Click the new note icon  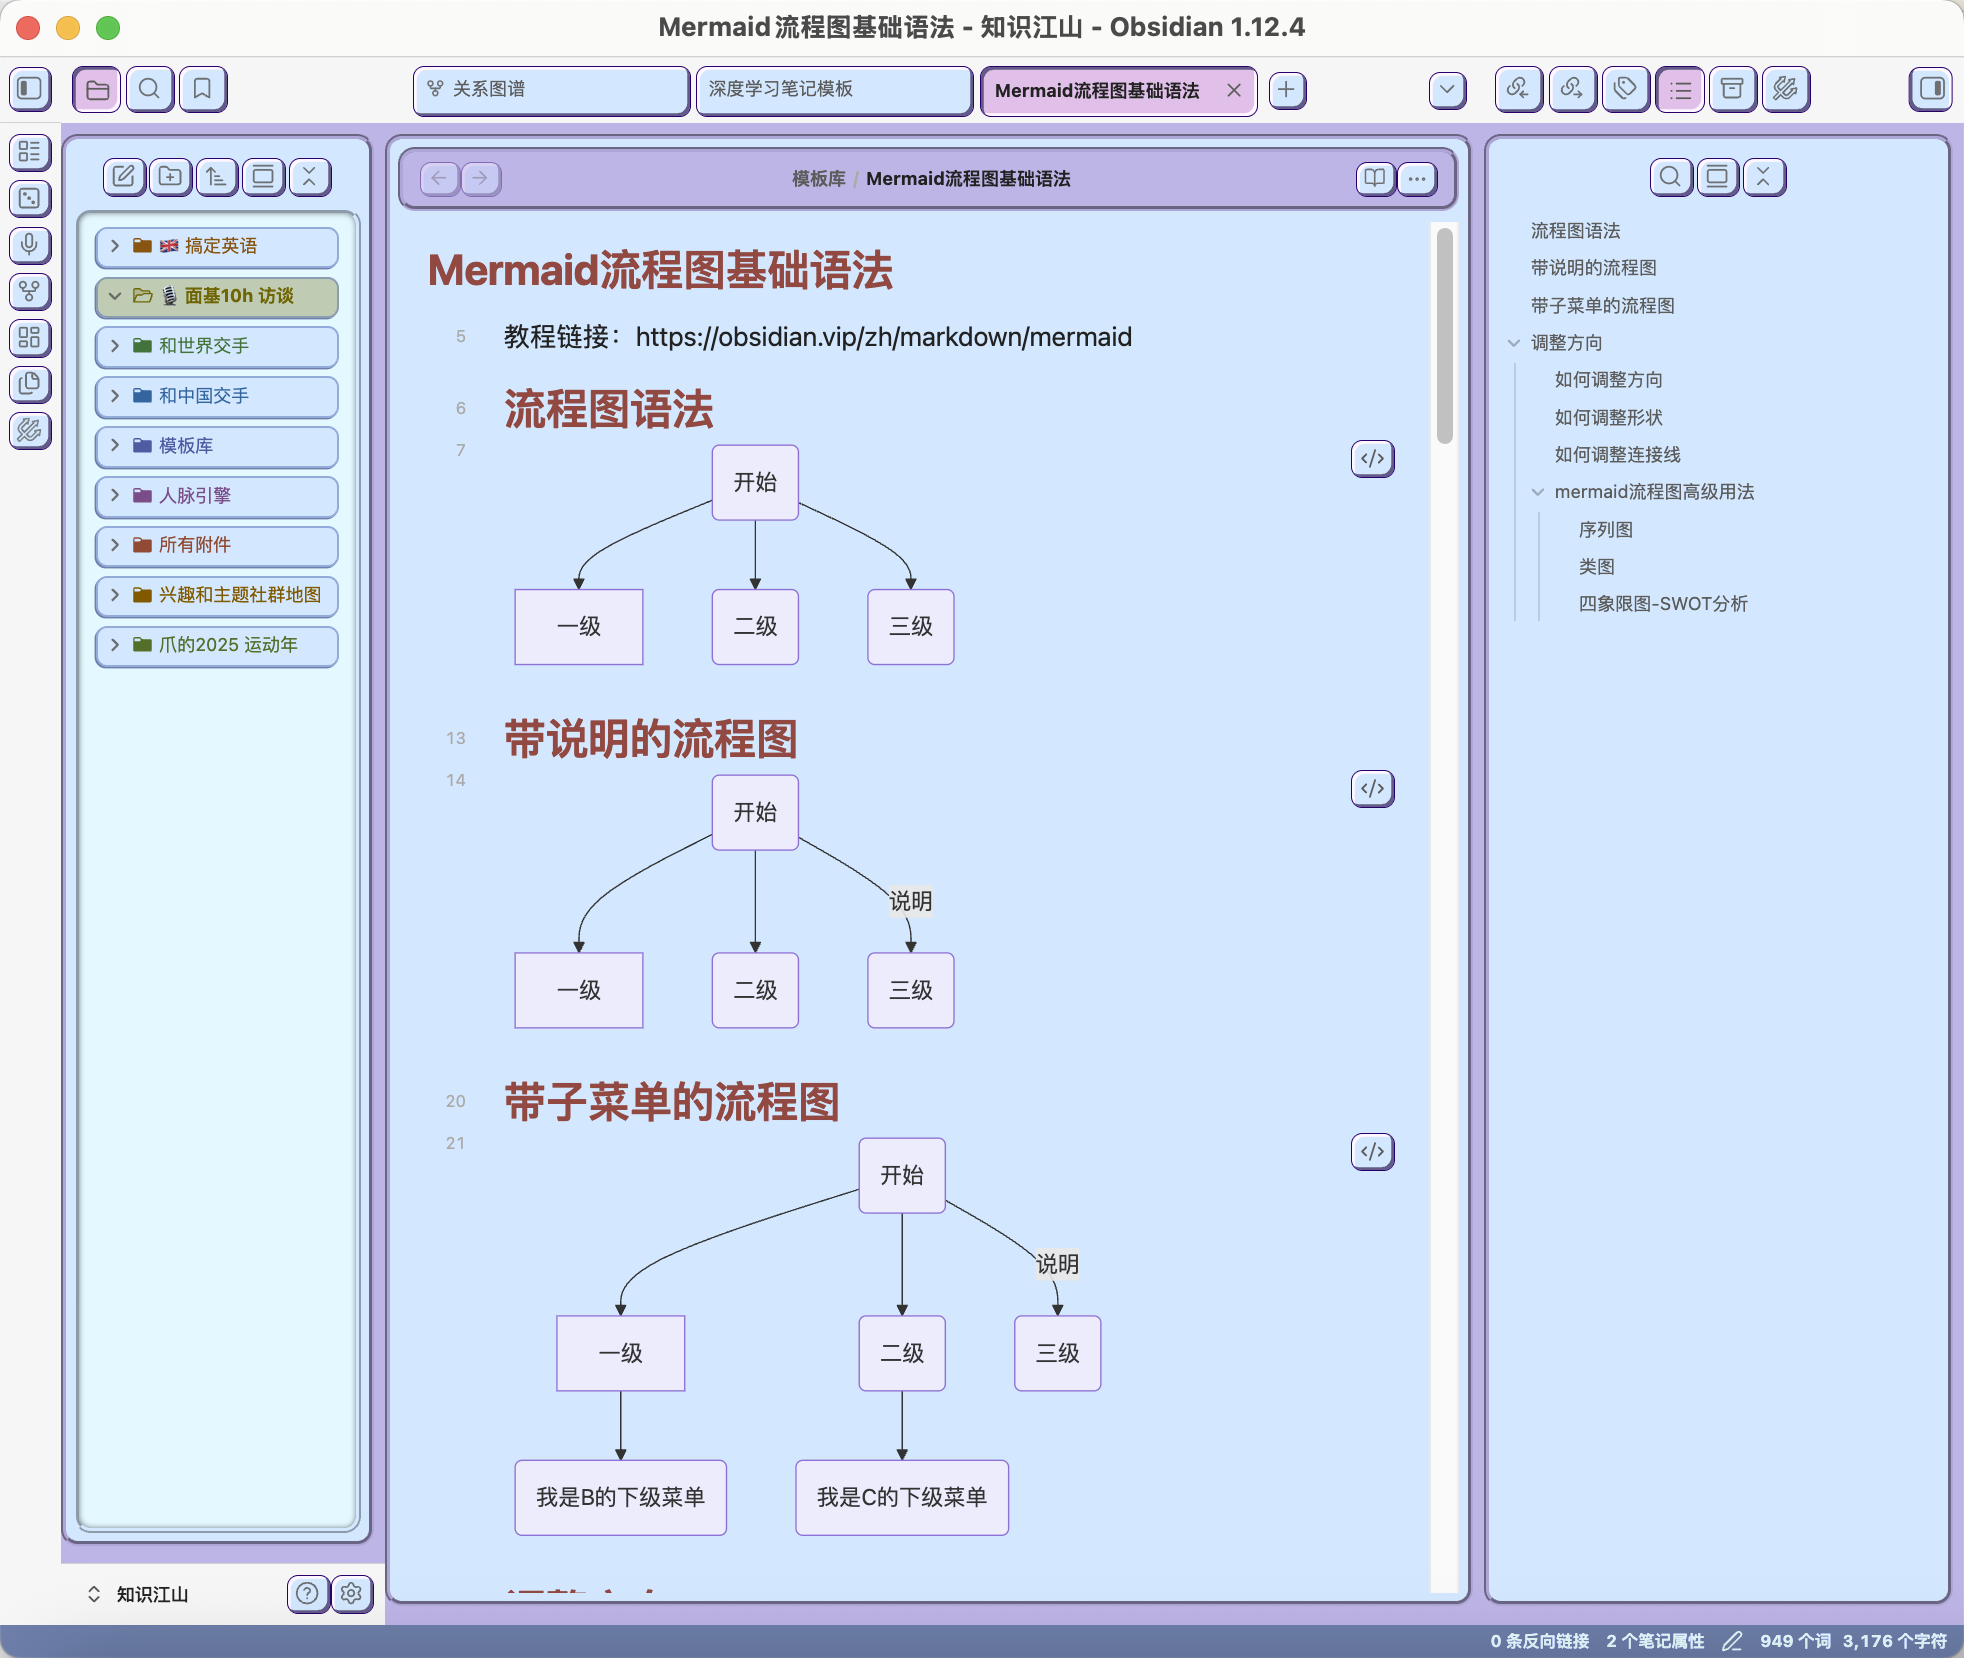click(x=123, y=177)
